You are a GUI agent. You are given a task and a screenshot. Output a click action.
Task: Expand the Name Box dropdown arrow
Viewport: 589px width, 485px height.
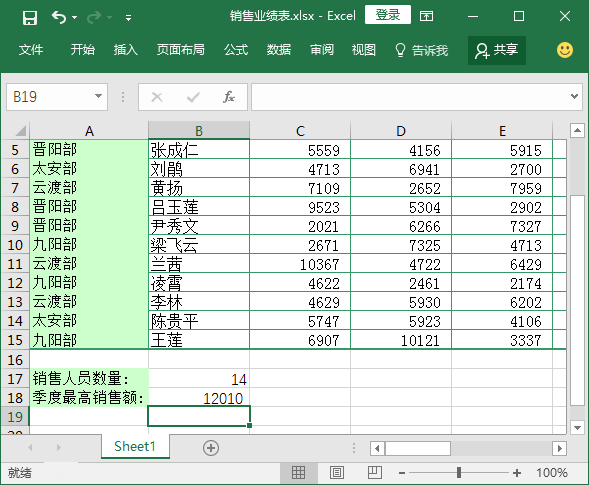pyautogui.click(x=98, y=97)
